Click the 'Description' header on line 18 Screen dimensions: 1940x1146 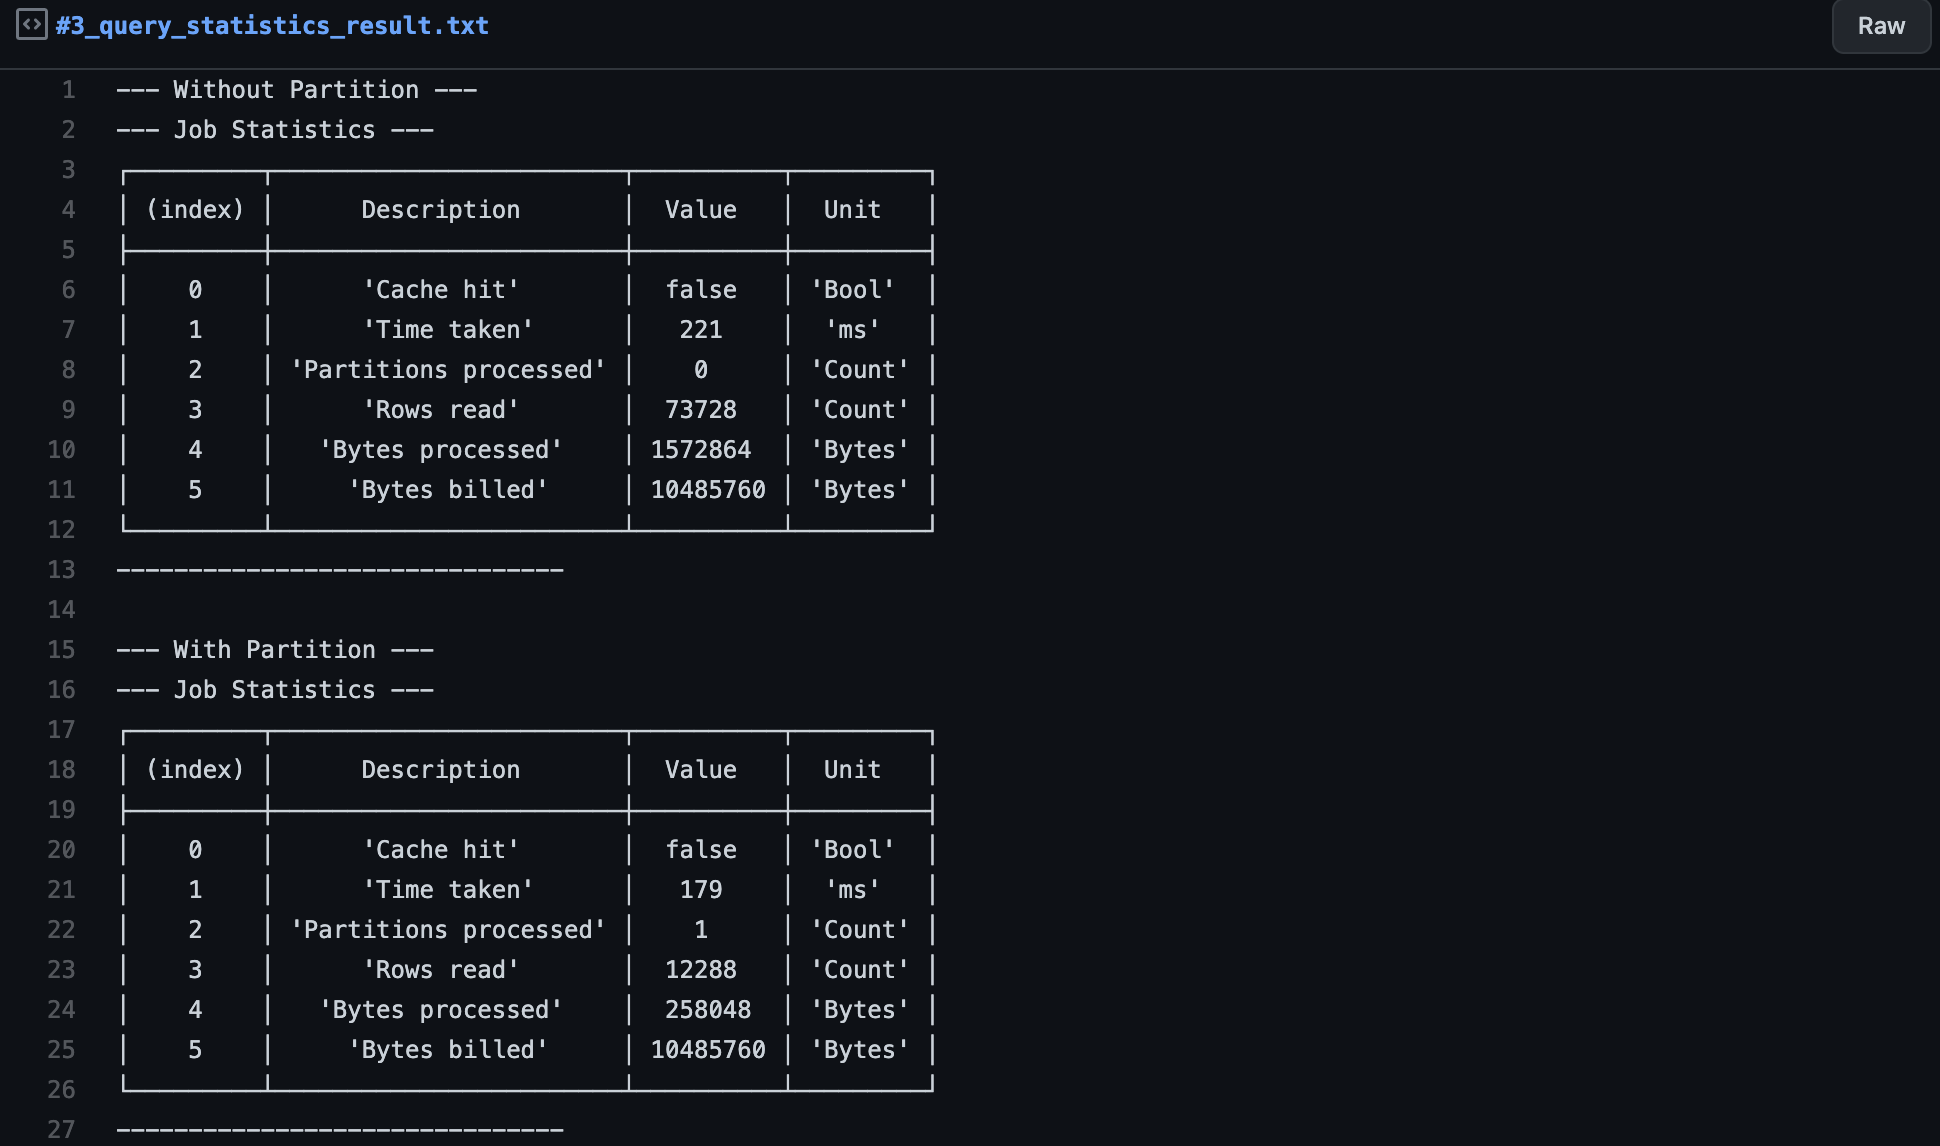coord(441,770)
